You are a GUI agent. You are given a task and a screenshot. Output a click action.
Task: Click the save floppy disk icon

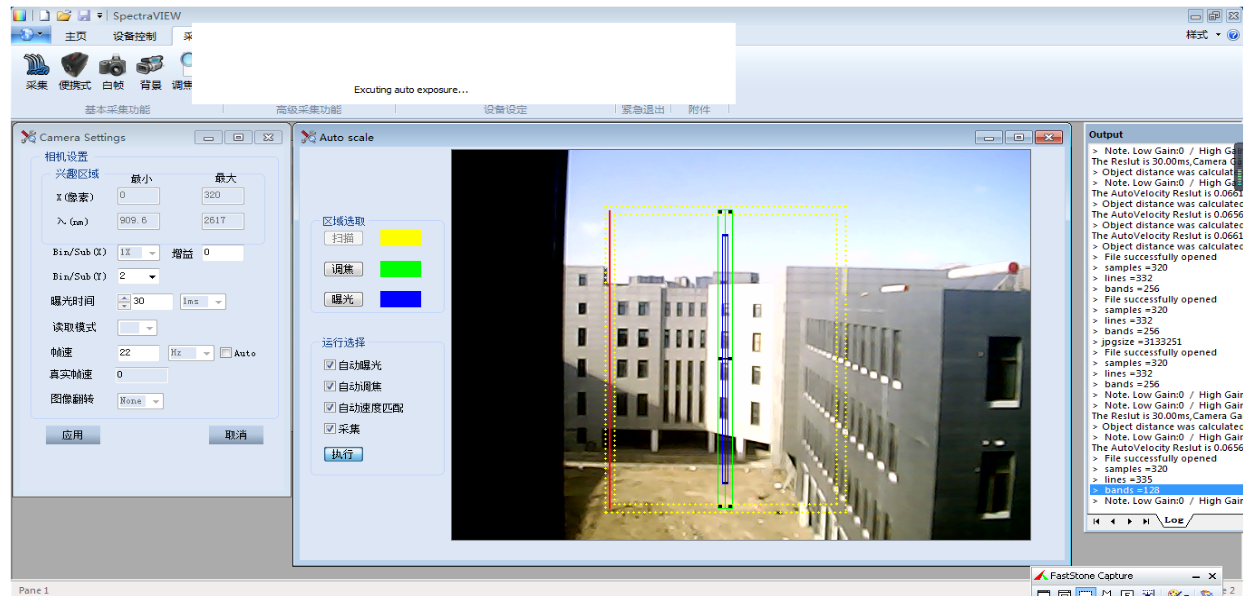coord(84,16)
